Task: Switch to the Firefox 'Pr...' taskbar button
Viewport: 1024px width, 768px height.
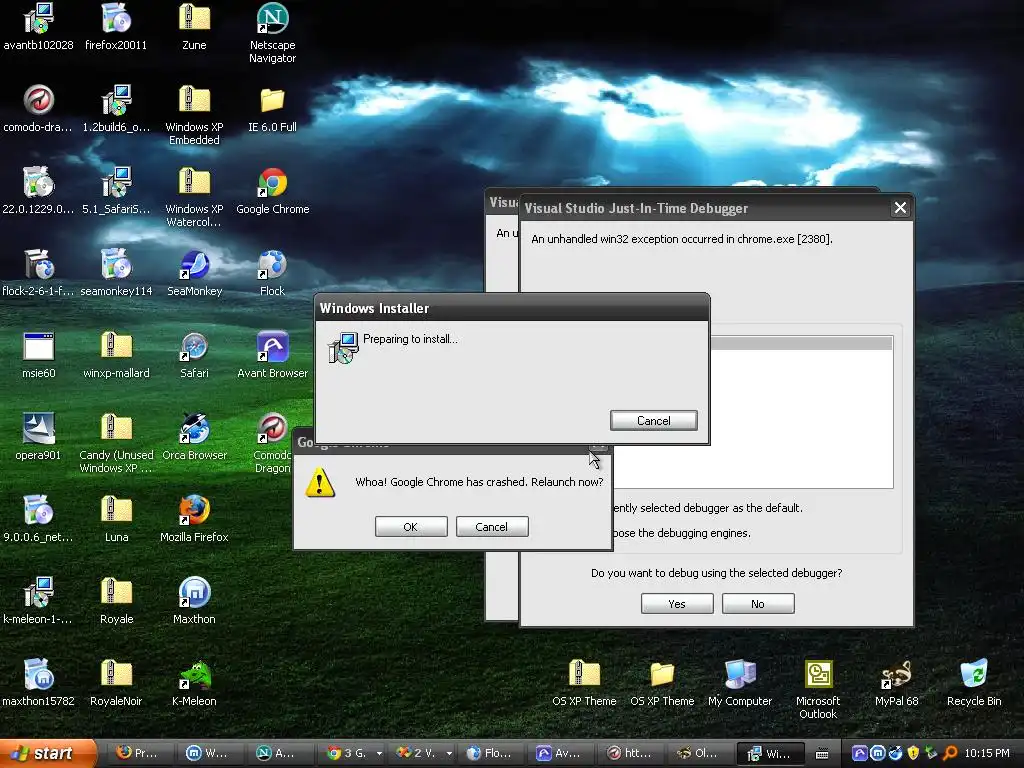Action: [x=137, y=753]
